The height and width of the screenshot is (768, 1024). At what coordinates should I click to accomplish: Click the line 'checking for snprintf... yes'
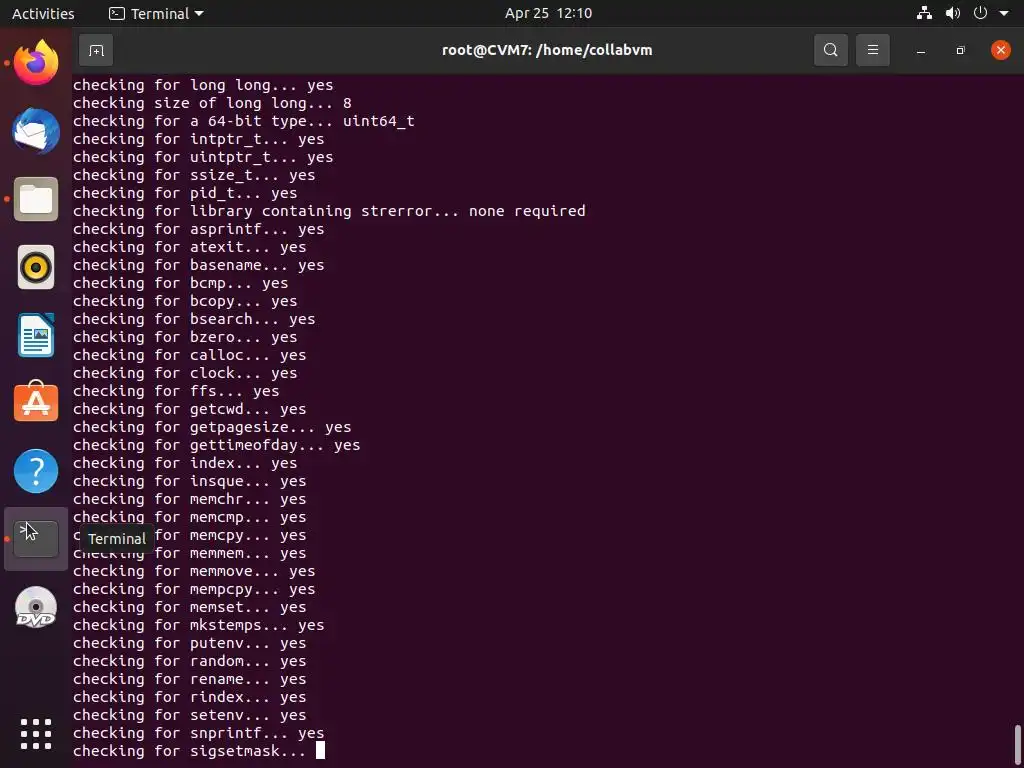198,733
